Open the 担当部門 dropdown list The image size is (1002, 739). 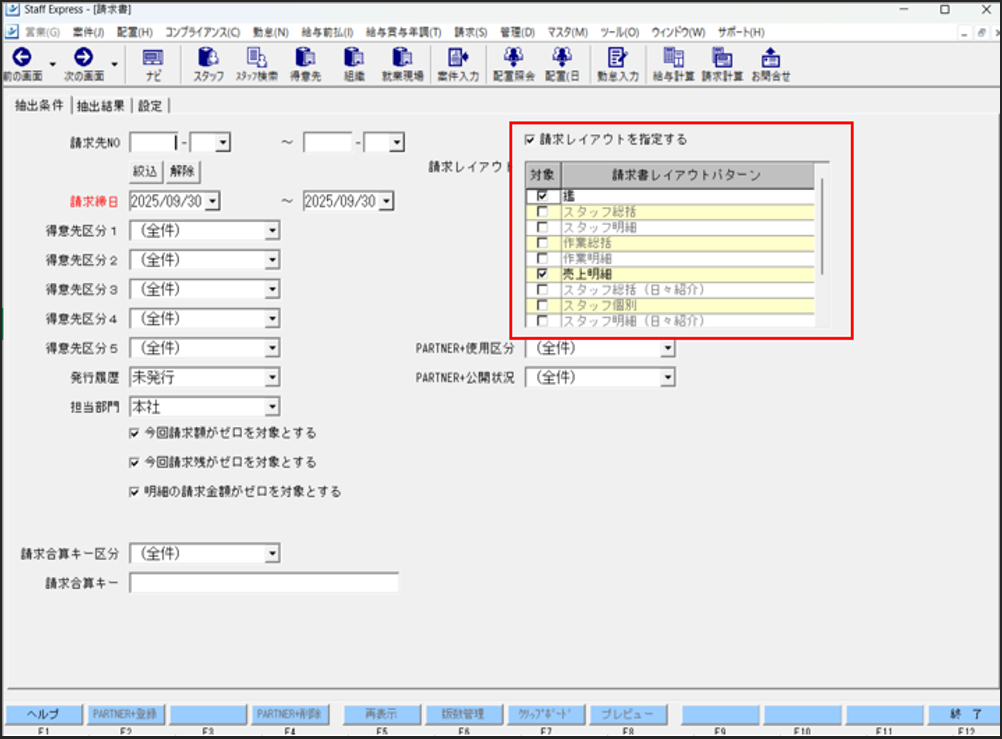tap(271, 407)
